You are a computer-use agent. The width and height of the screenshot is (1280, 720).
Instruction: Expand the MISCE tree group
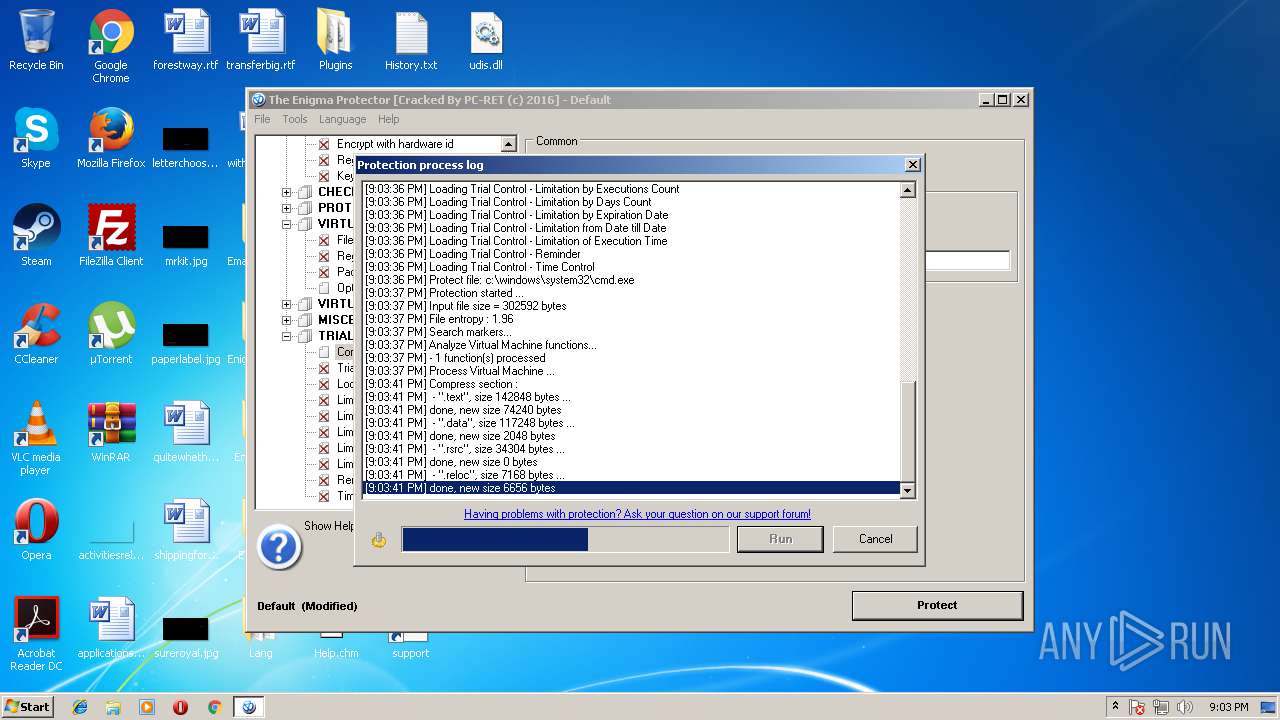point(287,320)
